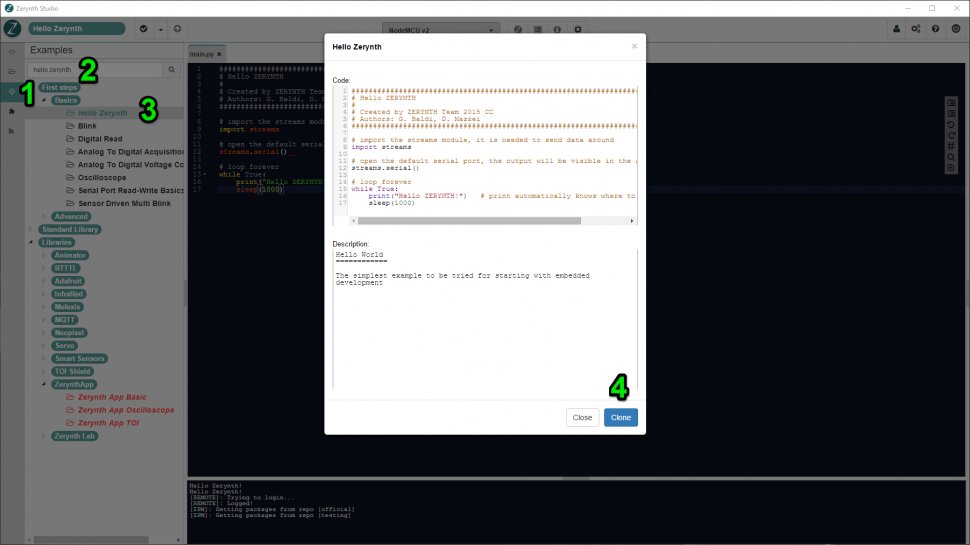Expand the Animator library node
This screenshot has width=970, height=545.
(x=44, y=255)
